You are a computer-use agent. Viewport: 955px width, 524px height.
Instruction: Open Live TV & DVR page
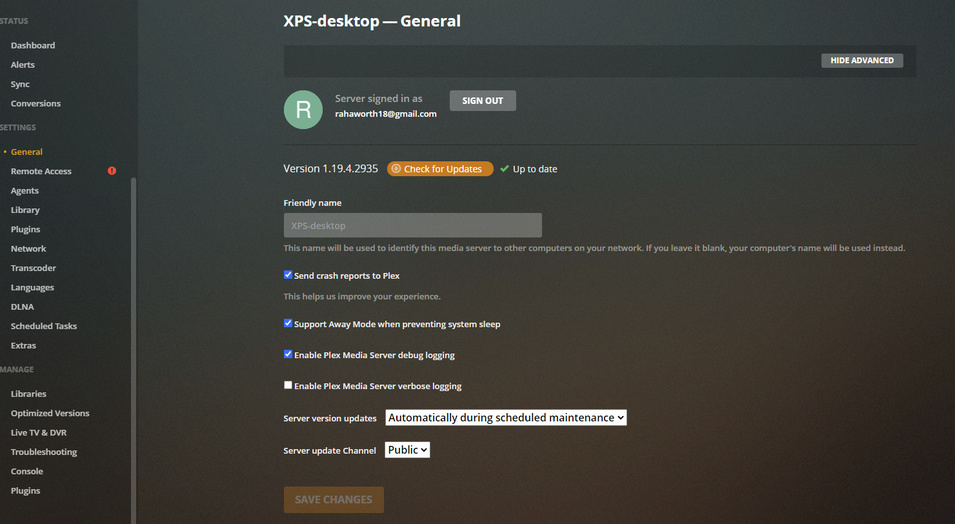click(38, 433)
